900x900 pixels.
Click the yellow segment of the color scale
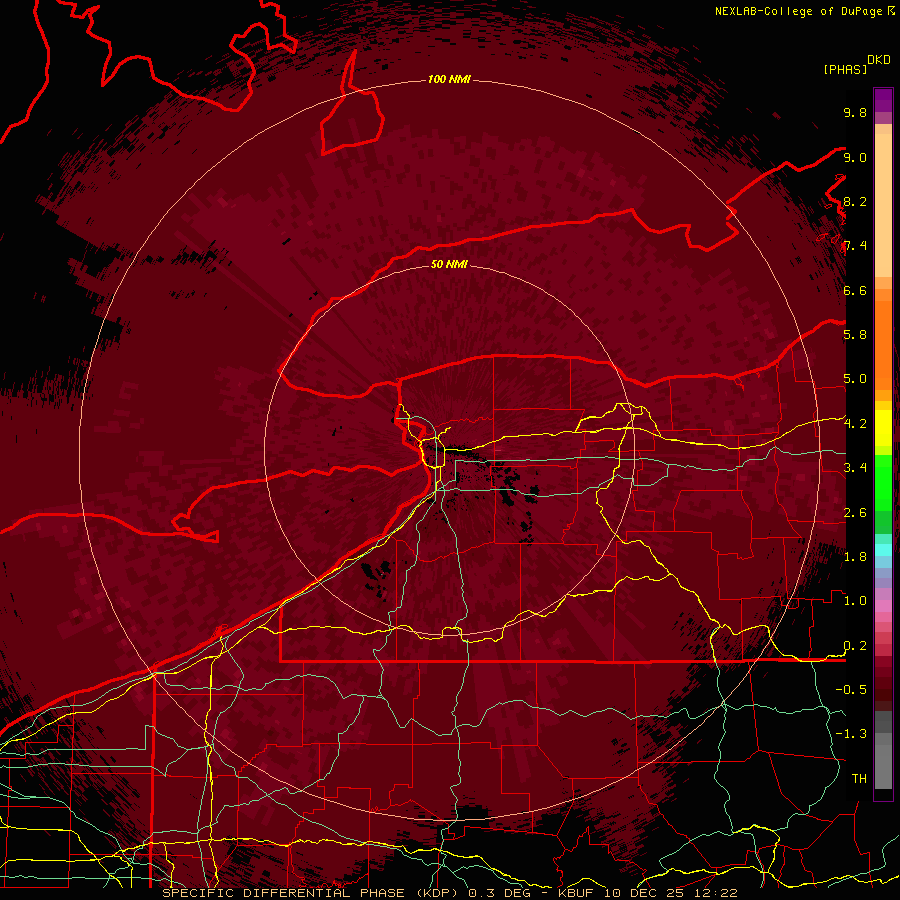[883, 428]
